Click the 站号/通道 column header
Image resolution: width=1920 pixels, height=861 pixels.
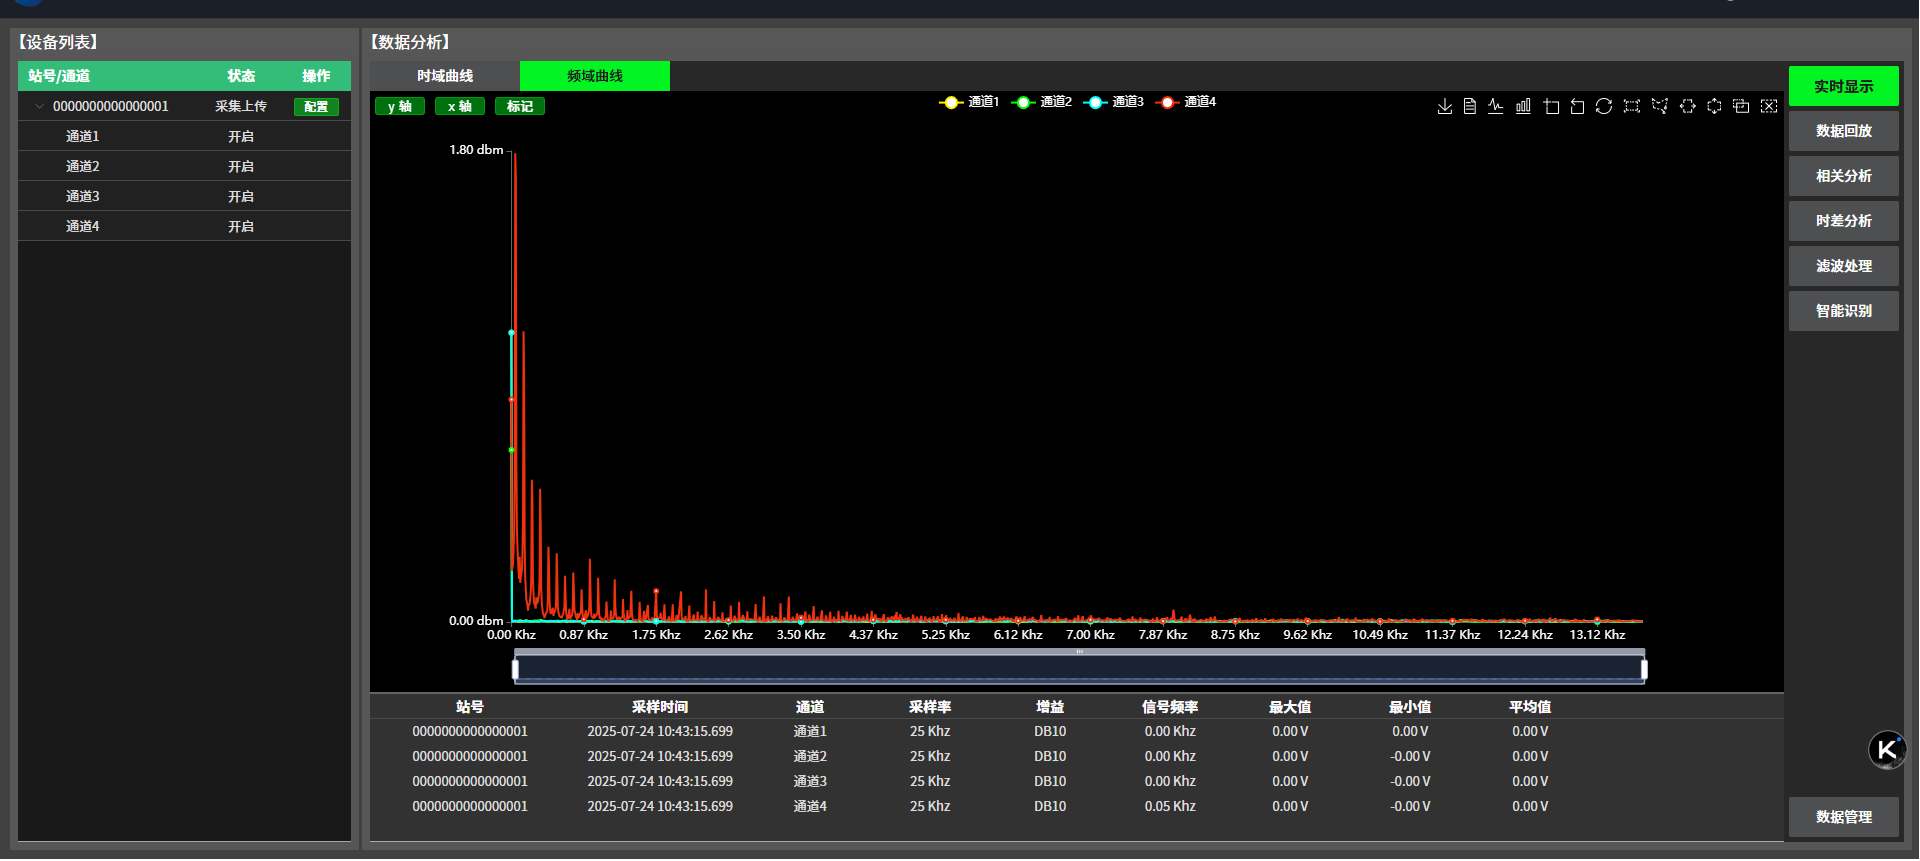59,76
